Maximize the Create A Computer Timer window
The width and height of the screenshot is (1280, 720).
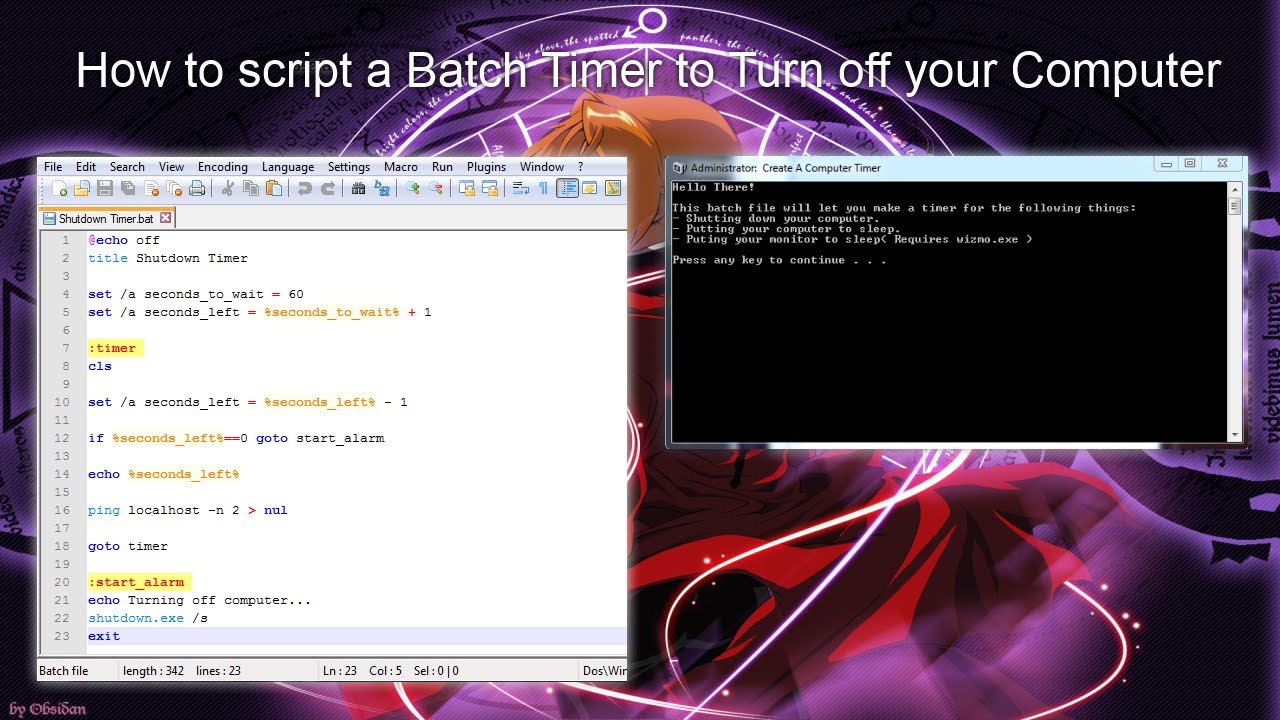pos(1190,163)
